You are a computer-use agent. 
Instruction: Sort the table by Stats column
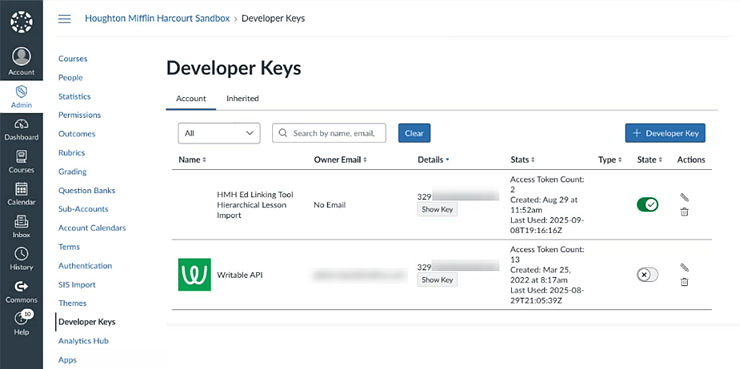(x=522, y=160)
